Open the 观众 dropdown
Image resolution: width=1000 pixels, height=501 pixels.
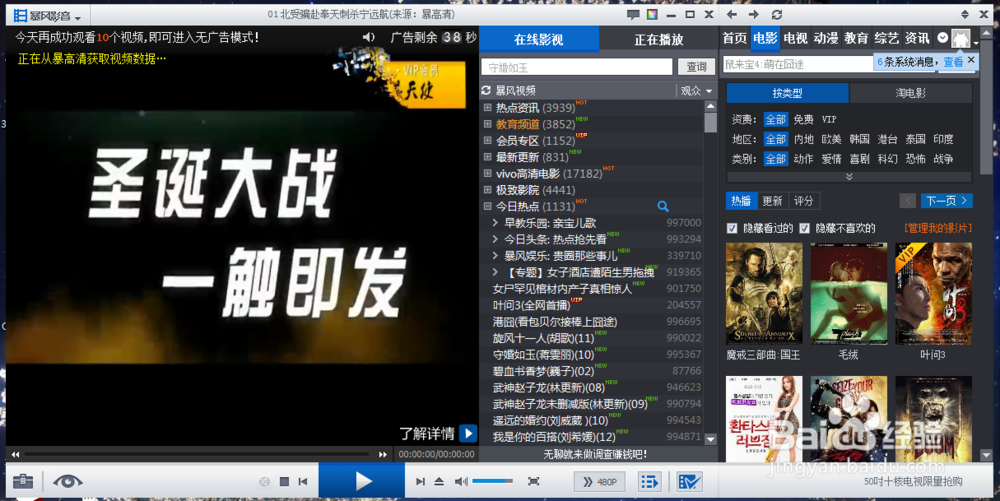(x=696, y=91)
